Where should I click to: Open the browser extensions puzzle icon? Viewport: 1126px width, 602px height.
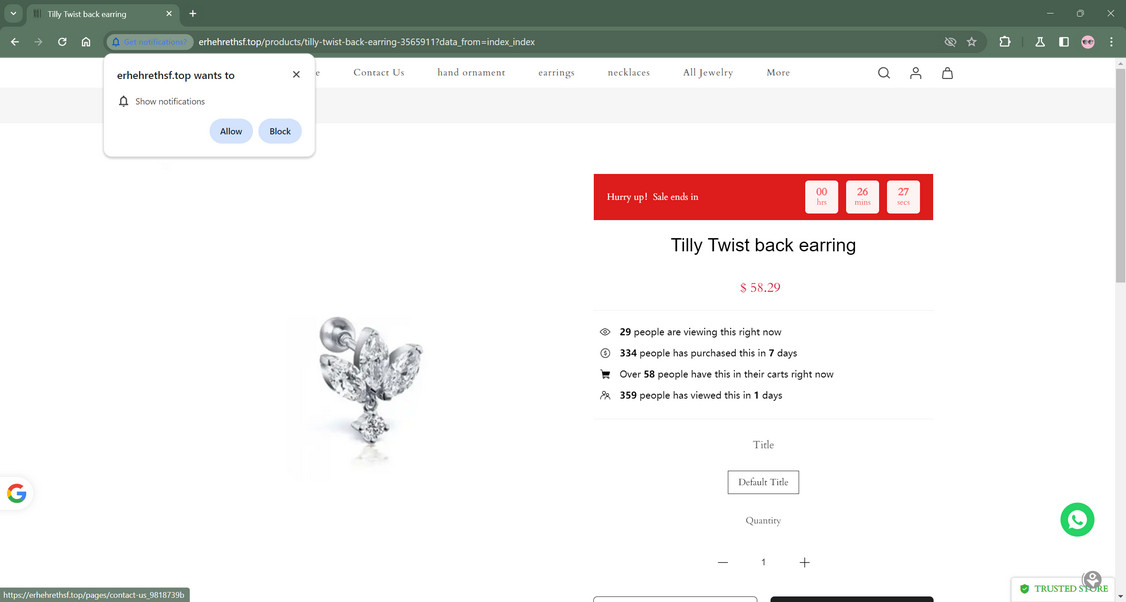click(x=1005, y=42)
